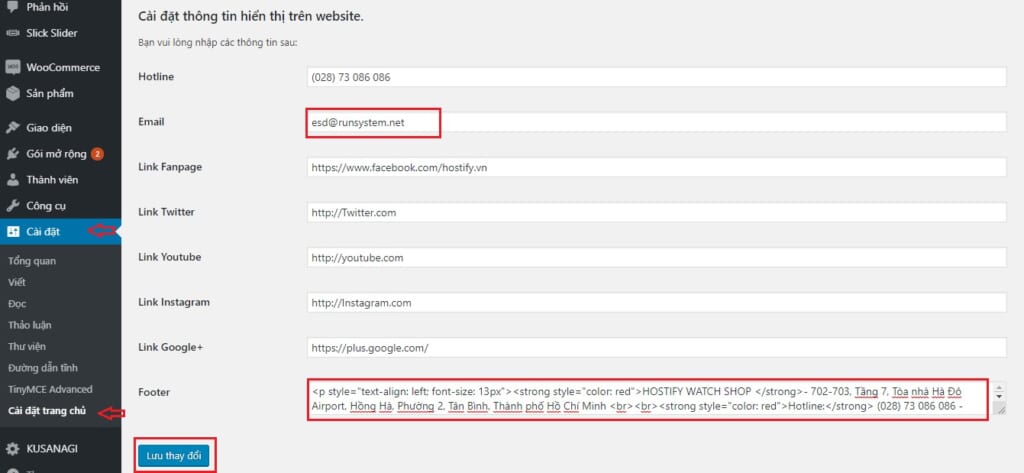Click the Thành viên user icon
The height and width of the screenshot is (473, 1024).
[x=12, y=180]
